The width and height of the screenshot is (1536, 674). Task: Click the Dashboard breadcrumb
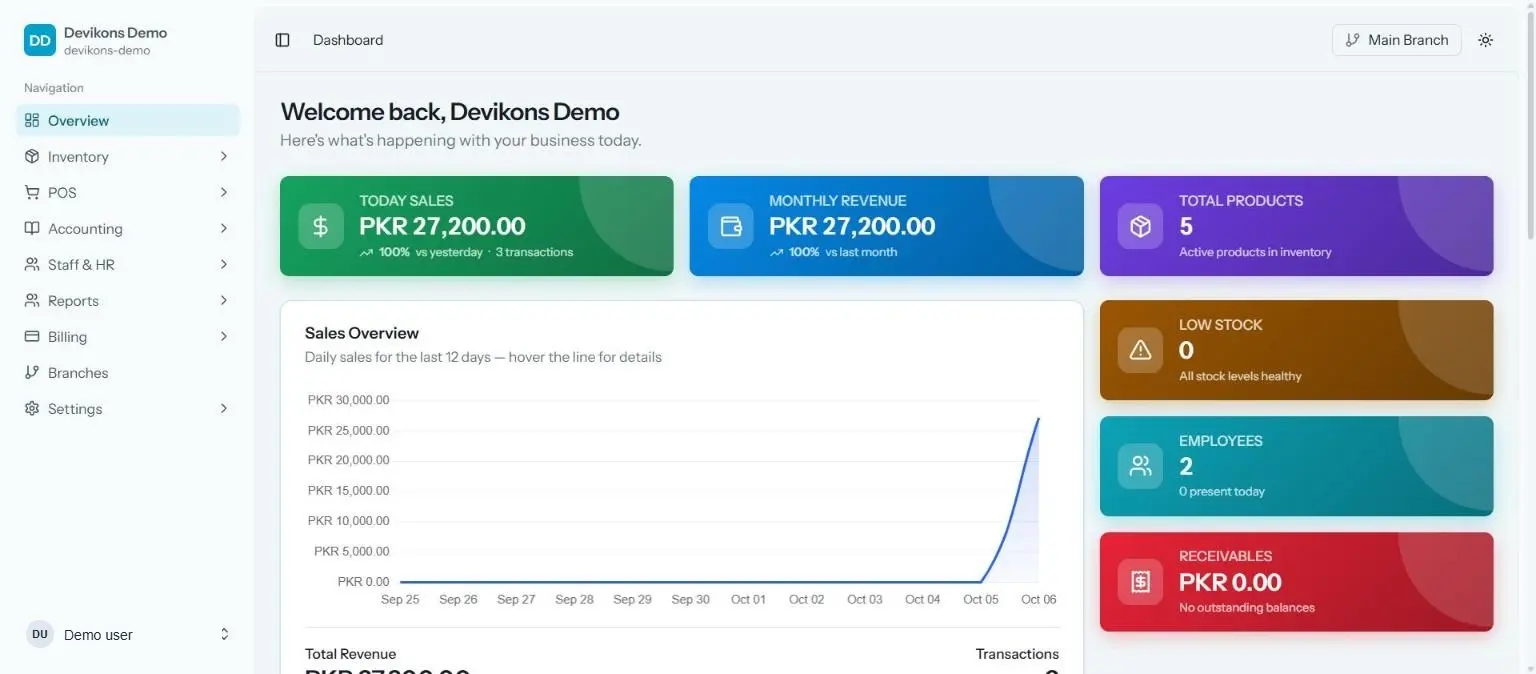point(348,40)
